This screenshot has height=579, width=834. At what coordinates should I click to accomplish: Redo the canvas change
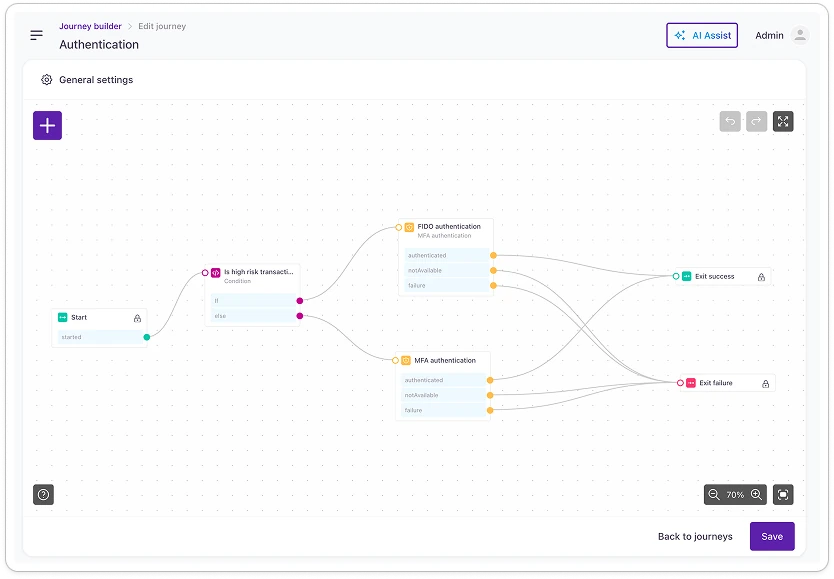pyautogui.click(x=756, y=121)
